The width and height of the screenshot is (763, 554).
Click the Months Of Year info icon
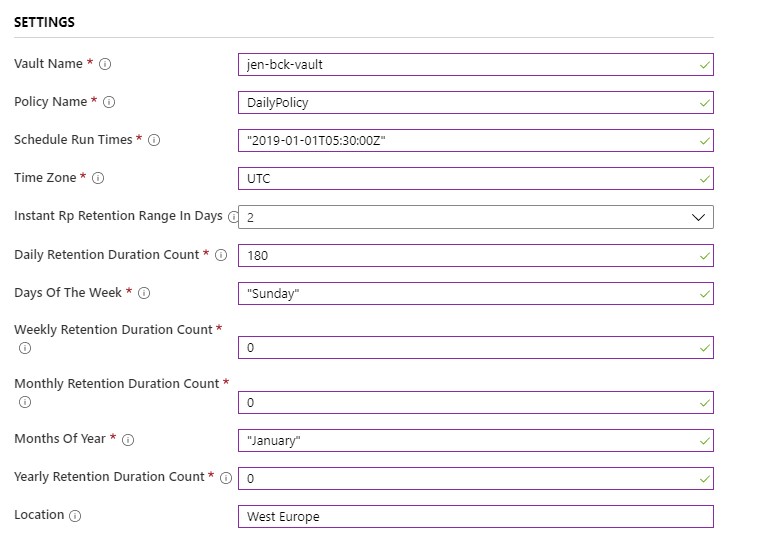click(x=128, y=440)
